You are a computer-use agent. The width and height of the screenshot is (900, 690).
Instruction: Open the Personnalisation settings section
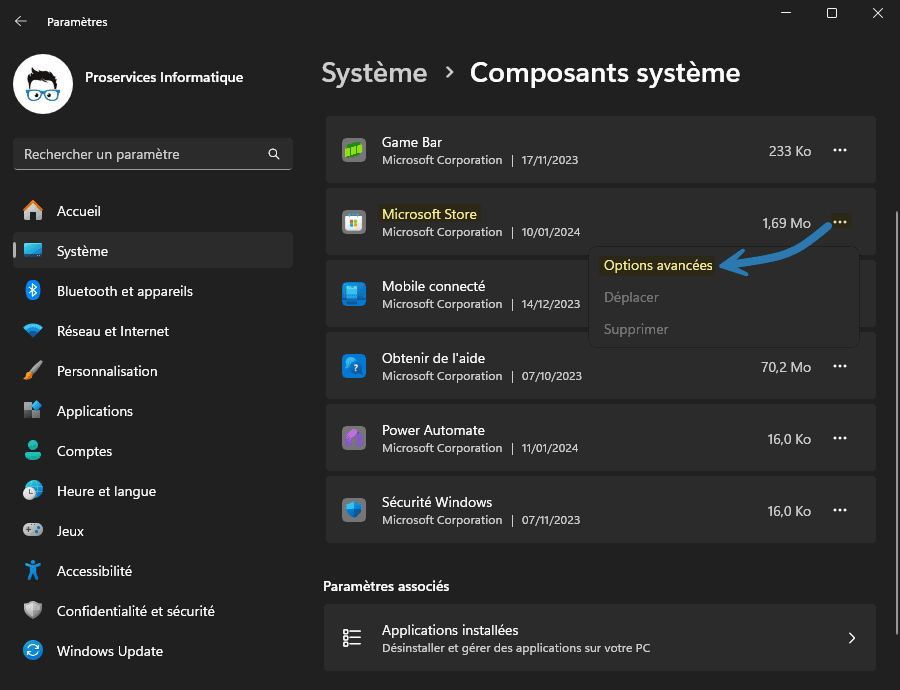107,371
